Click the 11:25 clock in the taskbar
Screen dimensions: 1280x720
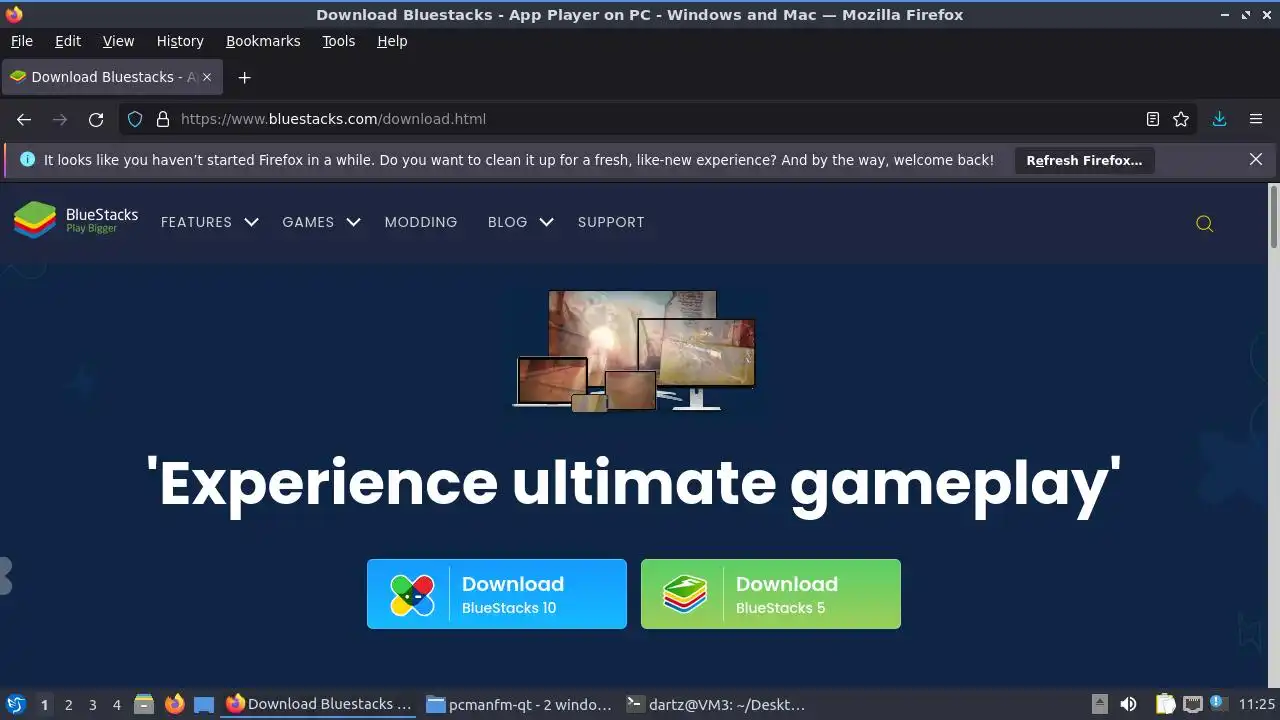pyautogui.click(x=1256, y=704)
